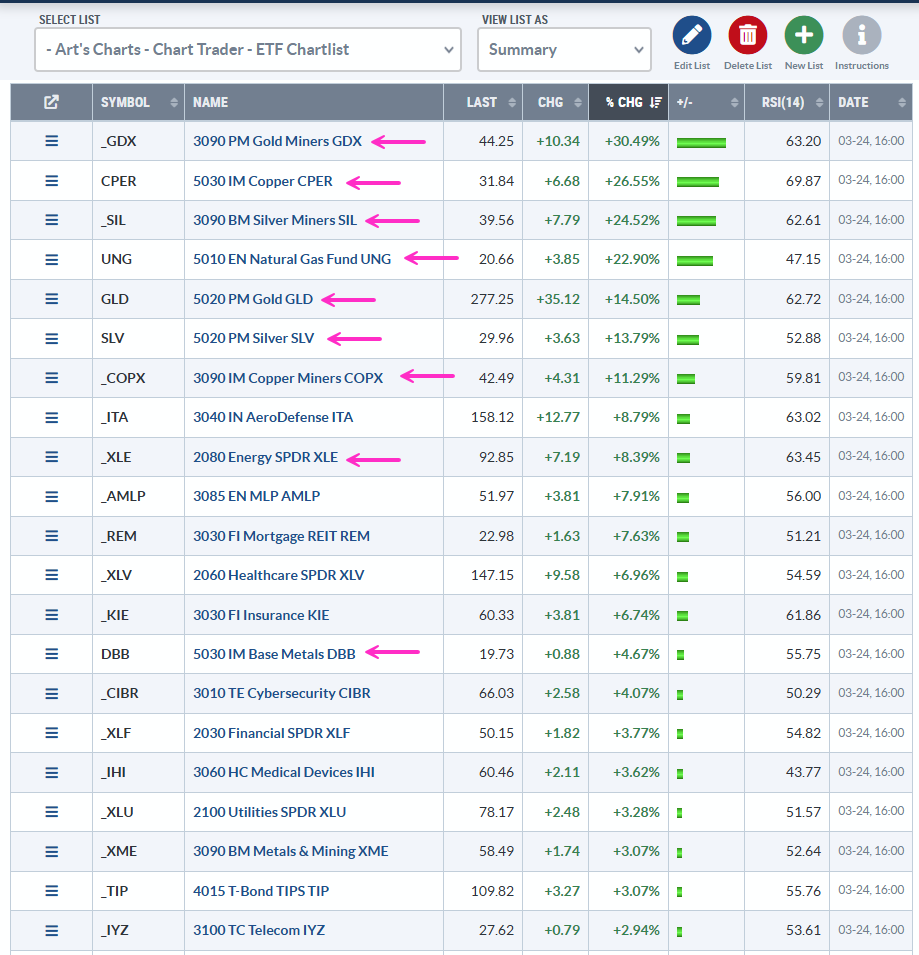
Task: Open the row menu icon for _IYZ
Action: coord(52,931)
